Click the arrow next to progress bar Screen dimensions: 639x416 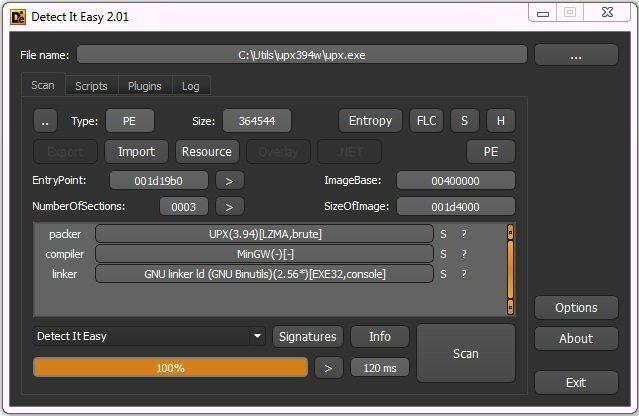pyautogui.click(x=328, y=368)
